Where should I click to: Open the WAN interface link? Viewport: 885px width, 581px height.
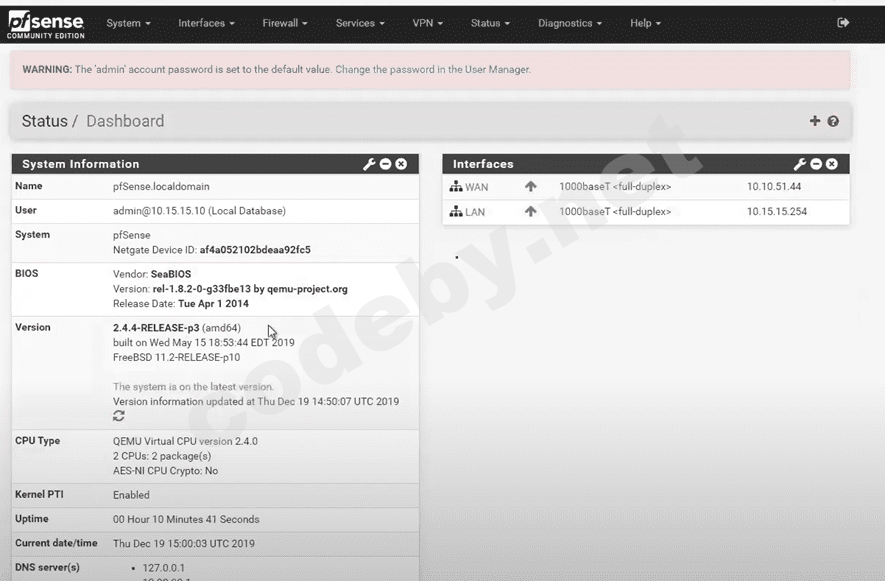pyautogui.click(x=476, y=187)
